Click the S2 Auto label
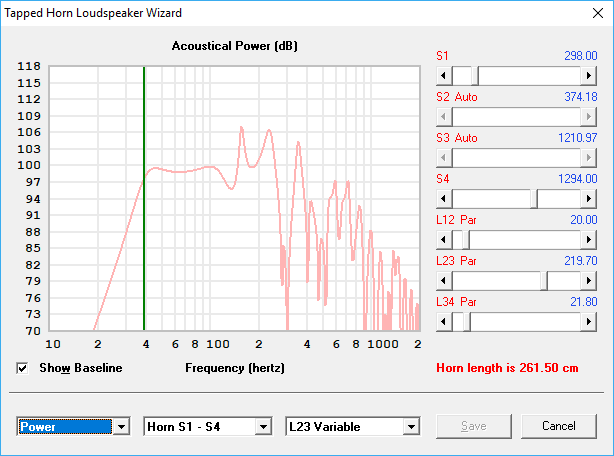Image resolution: width=614 pixels, height=456 pixels. click(457, 97)
